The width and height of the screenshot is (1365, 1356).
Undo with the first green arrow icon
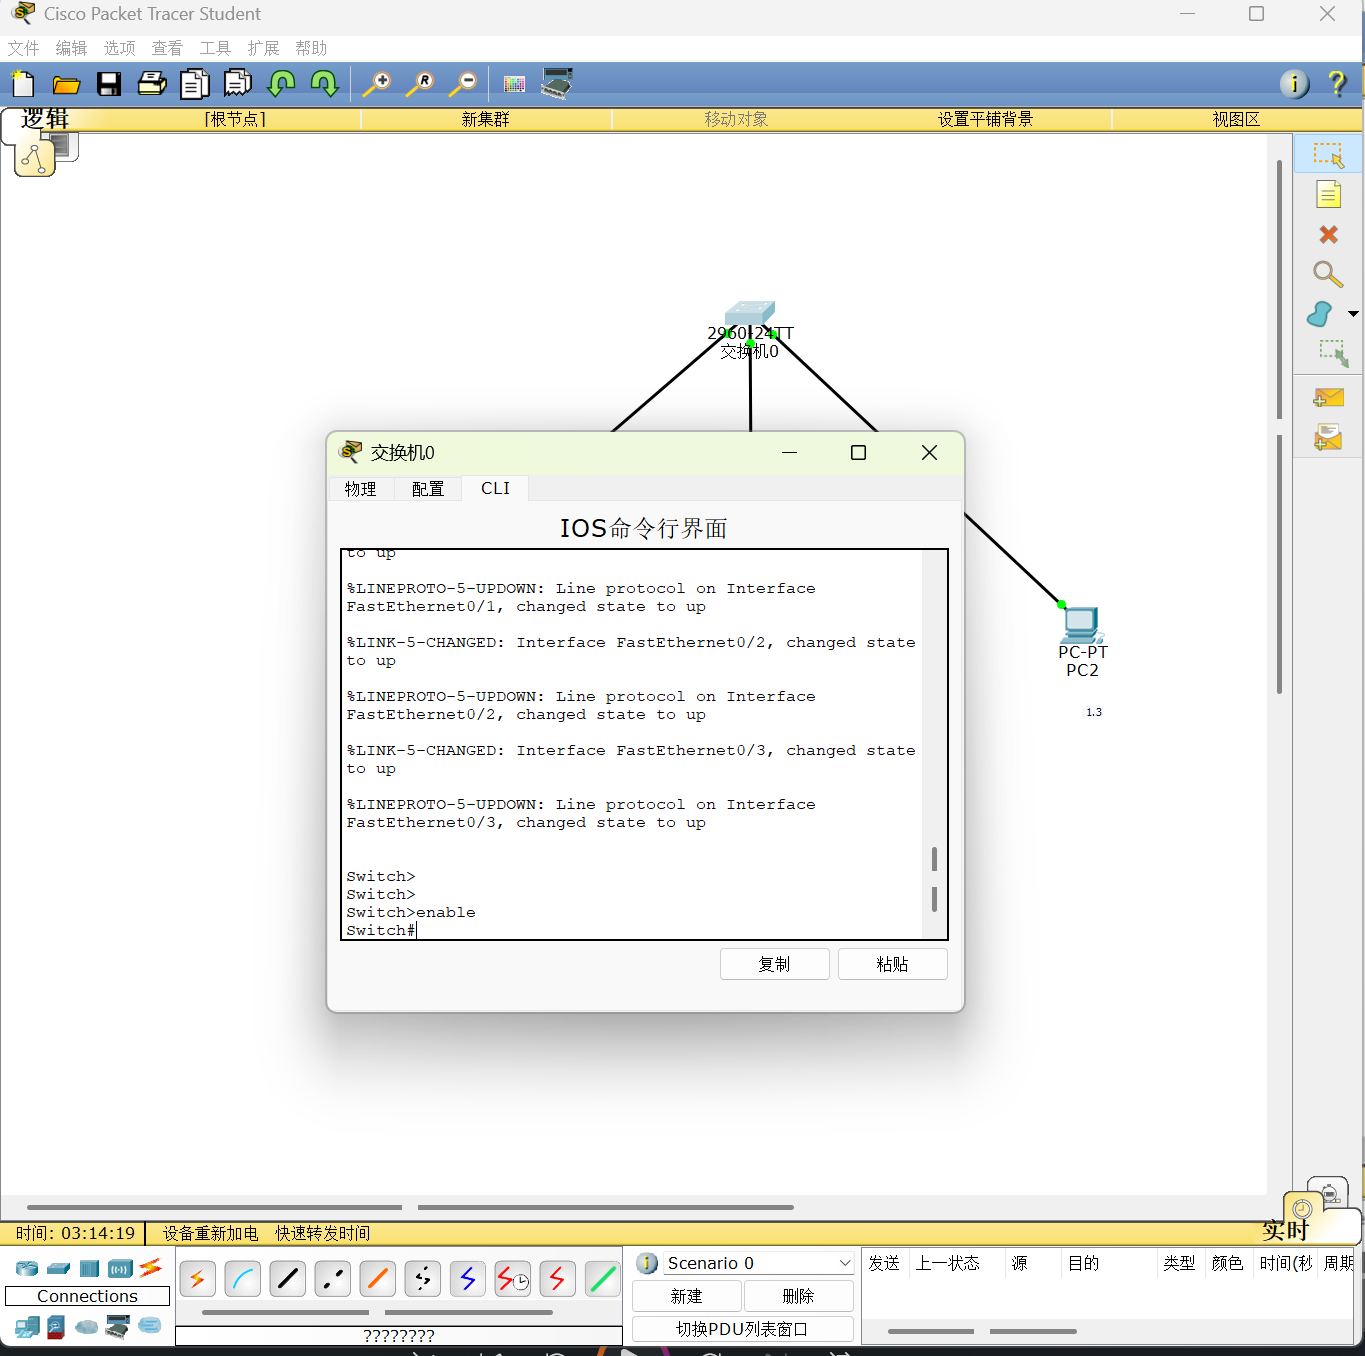(x=282, y=84)
